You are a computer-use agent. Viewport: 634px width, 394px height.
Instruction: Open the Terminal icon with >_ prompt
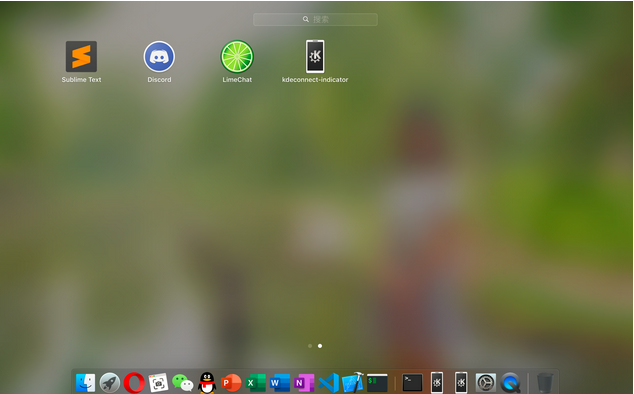point(412,382)
